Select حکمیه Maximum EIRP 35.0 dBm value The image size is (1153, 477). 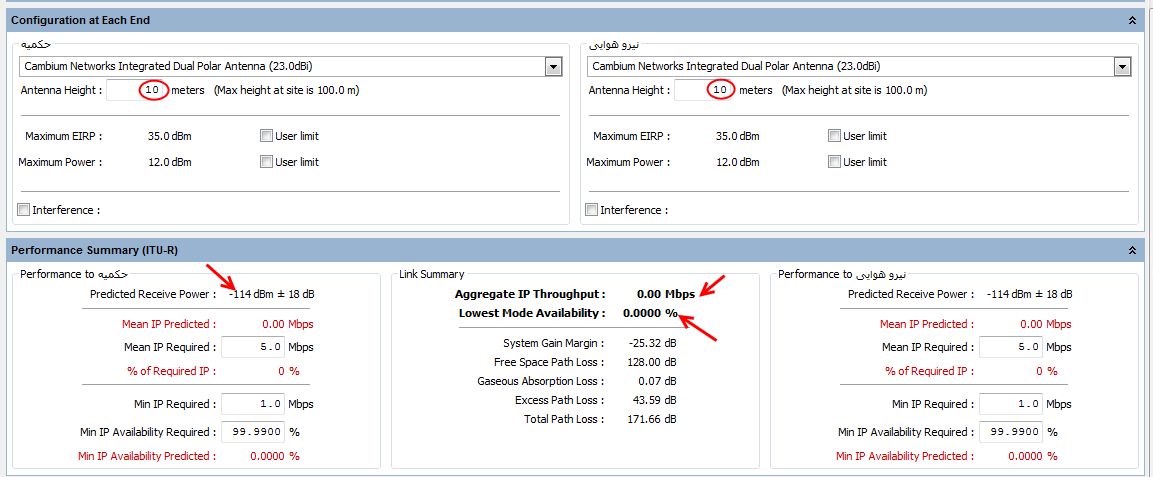[x=170, y=136]
